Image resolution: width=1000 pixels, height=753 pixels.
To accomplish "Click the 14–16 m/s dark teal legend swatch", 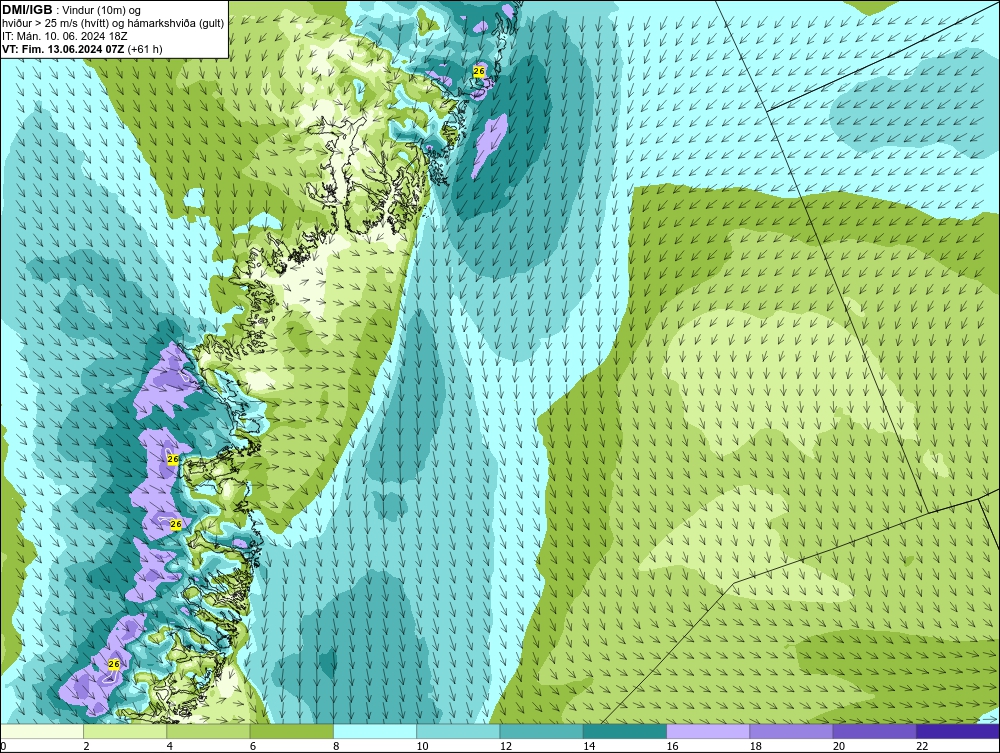I will coord(624,731).
